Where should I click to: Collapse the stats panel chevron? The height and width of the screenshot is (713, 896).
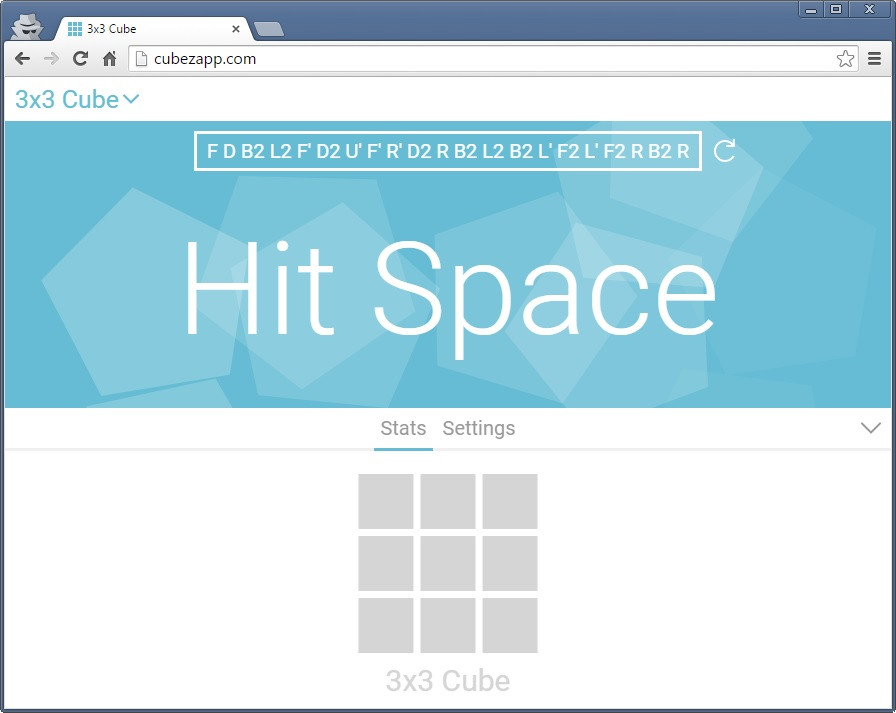pyautogui.click(x=870, y=428)
